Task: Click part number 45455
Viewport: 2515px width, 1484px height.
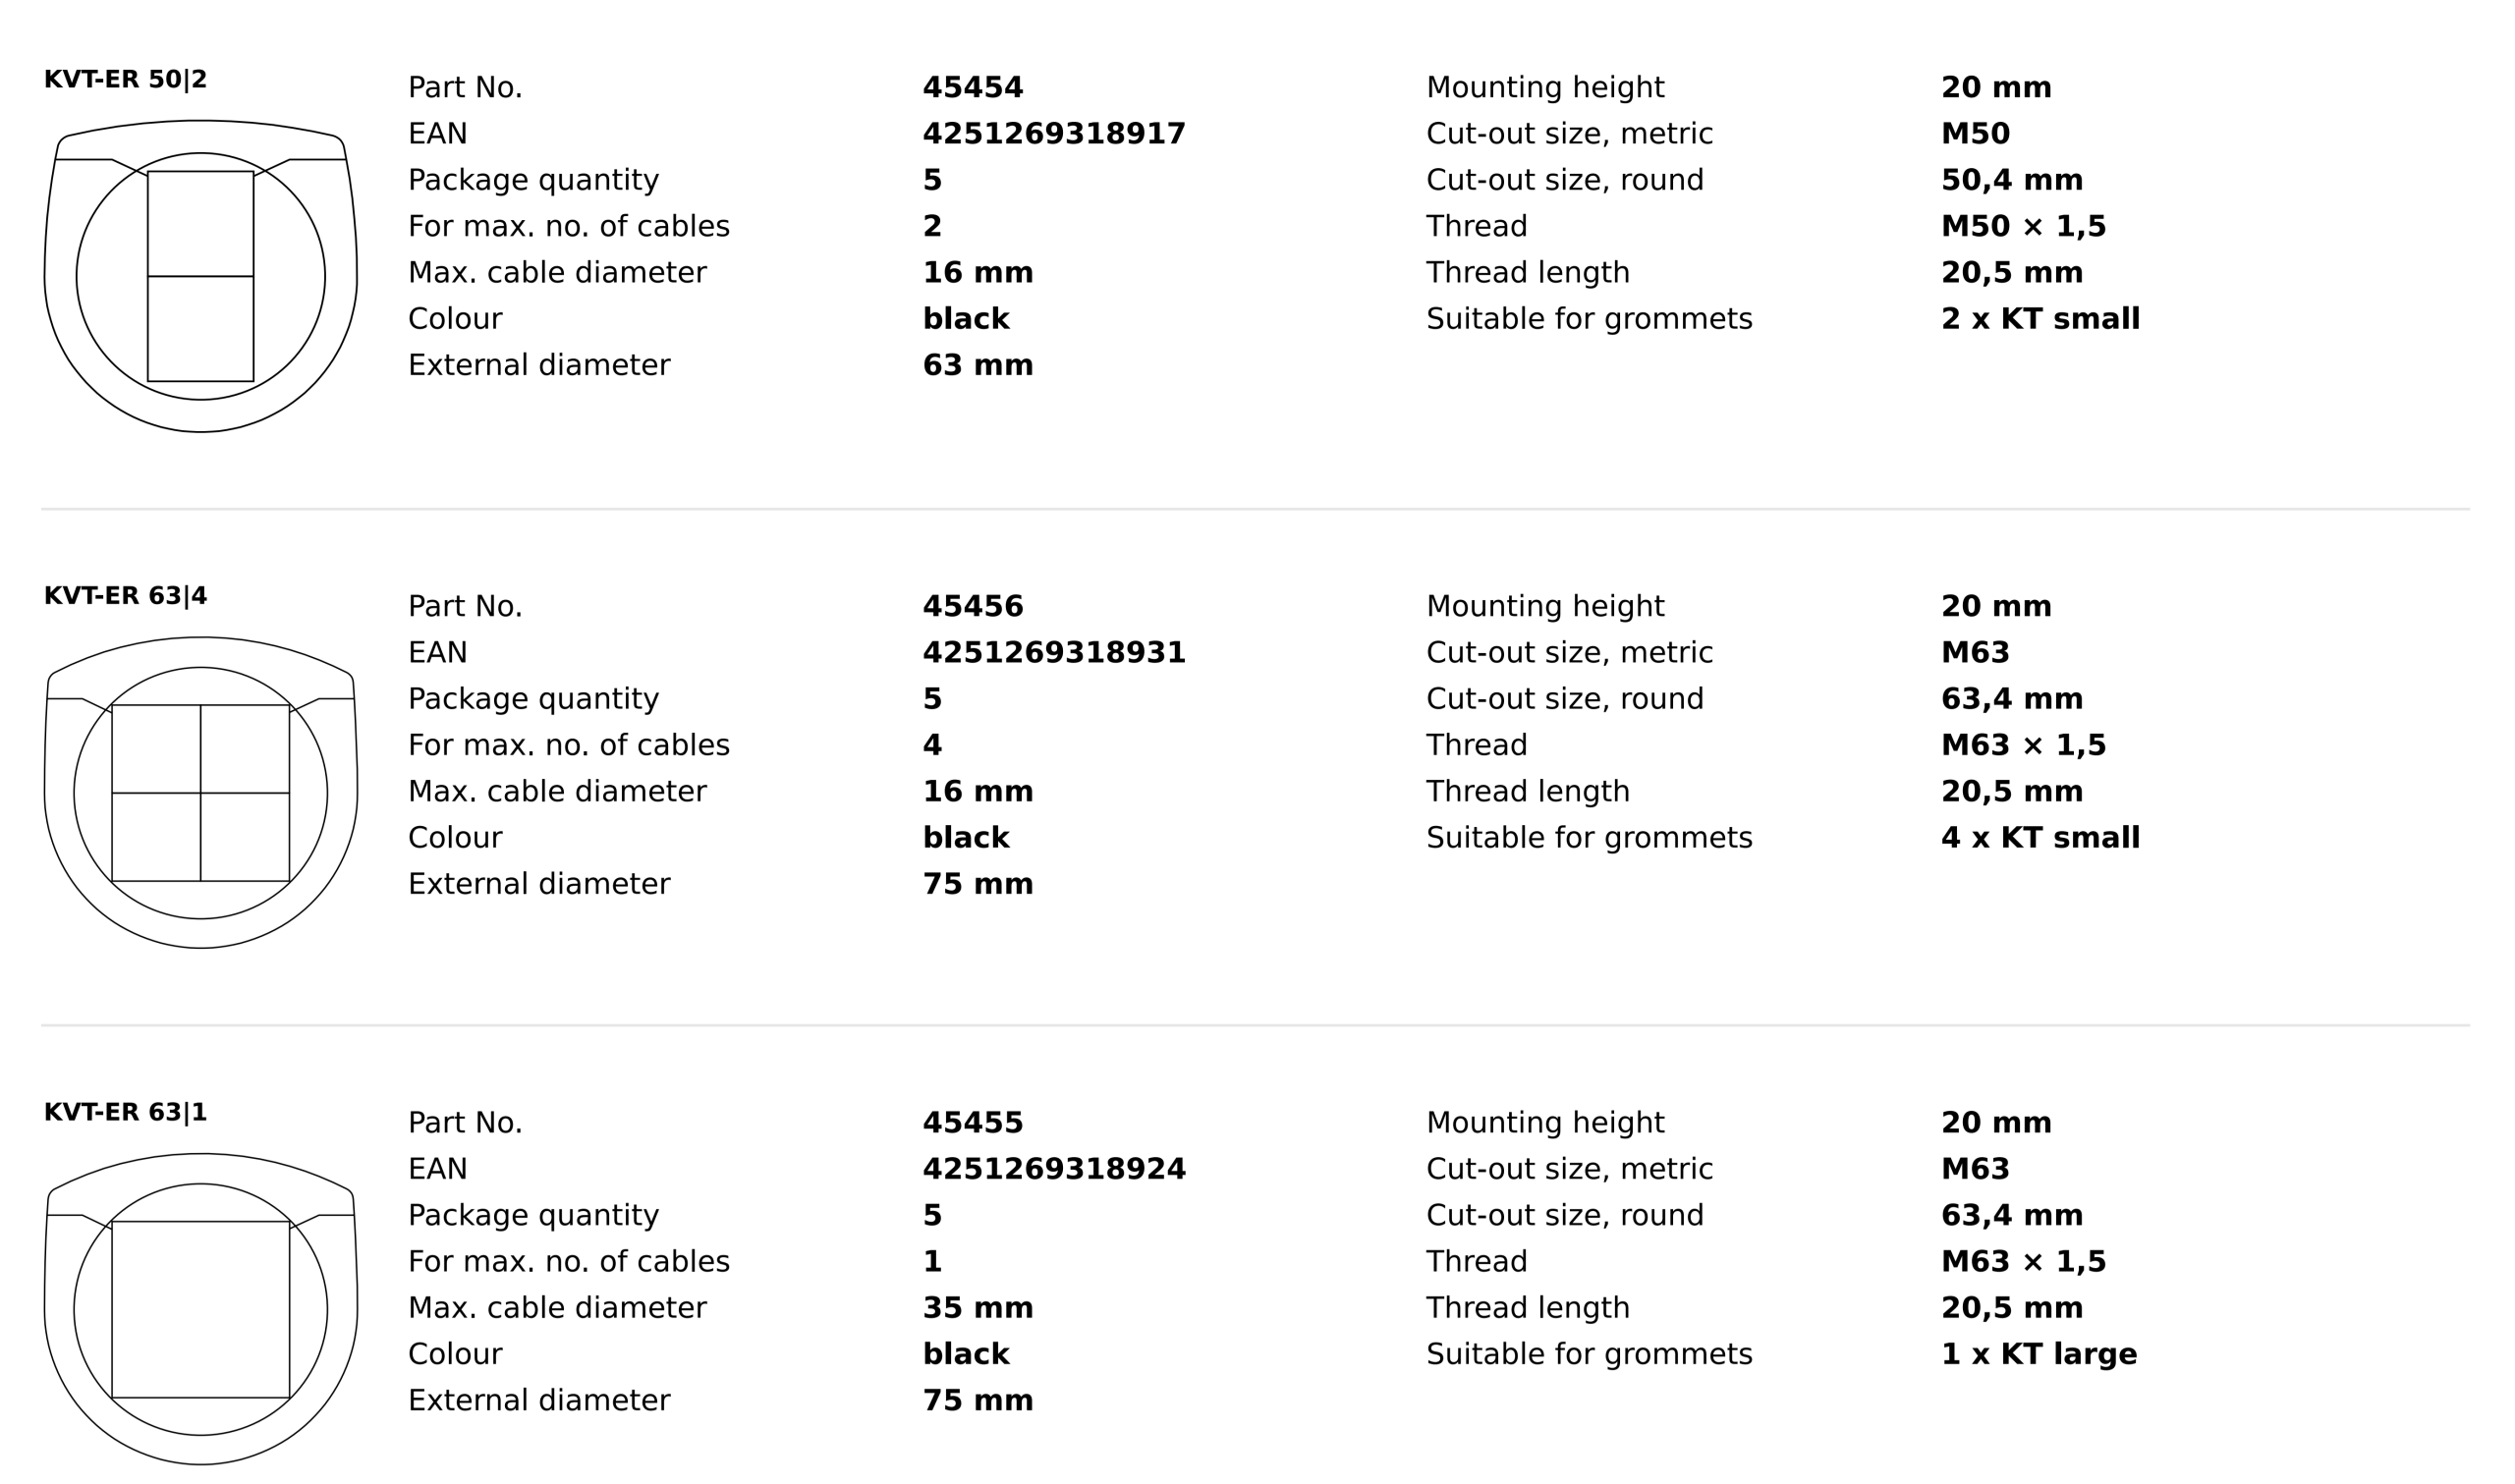Action: pyautogui.click(x=972, y=1123)
